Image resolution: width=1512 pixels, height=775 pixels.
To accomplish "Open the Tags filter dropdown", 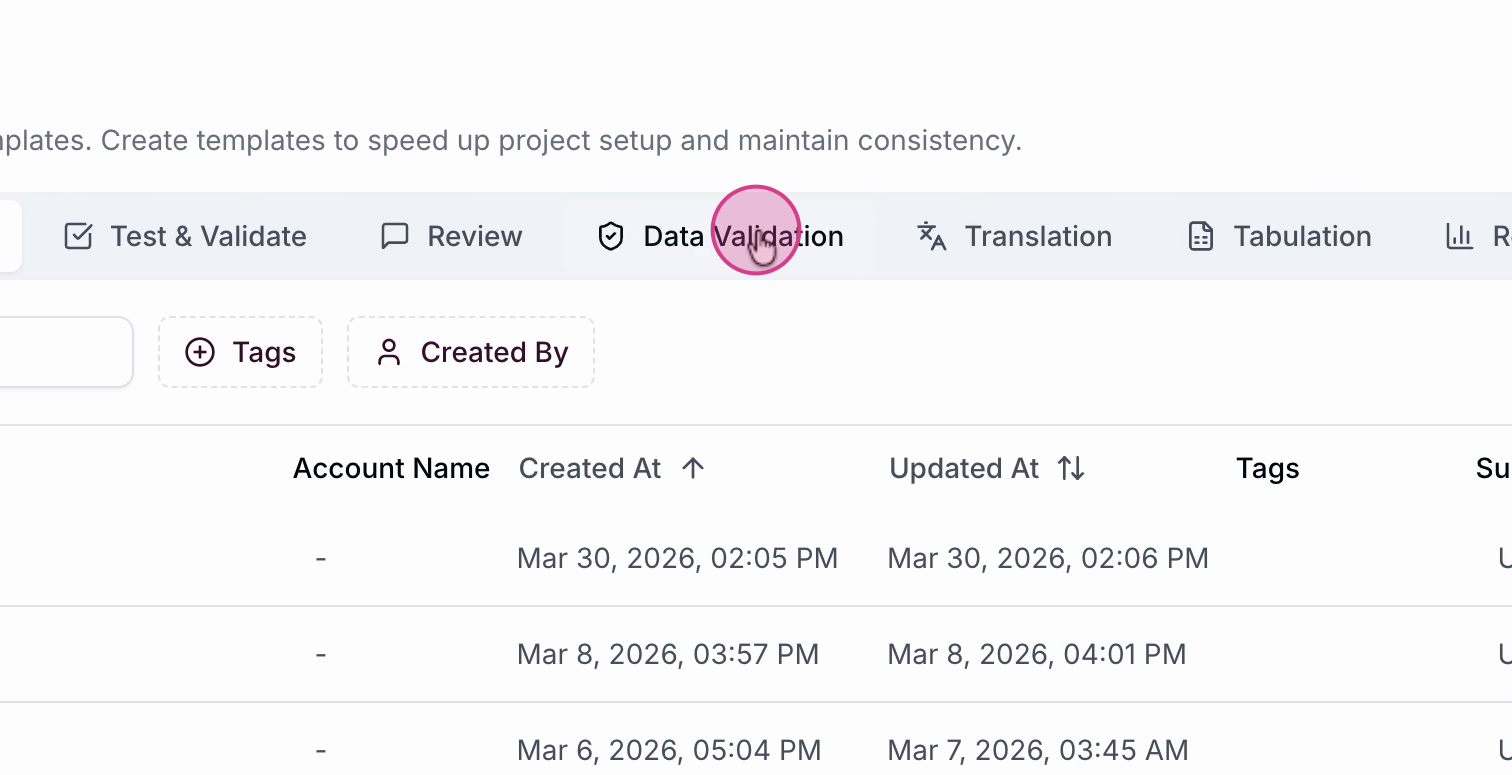I will tap(240, 352).
